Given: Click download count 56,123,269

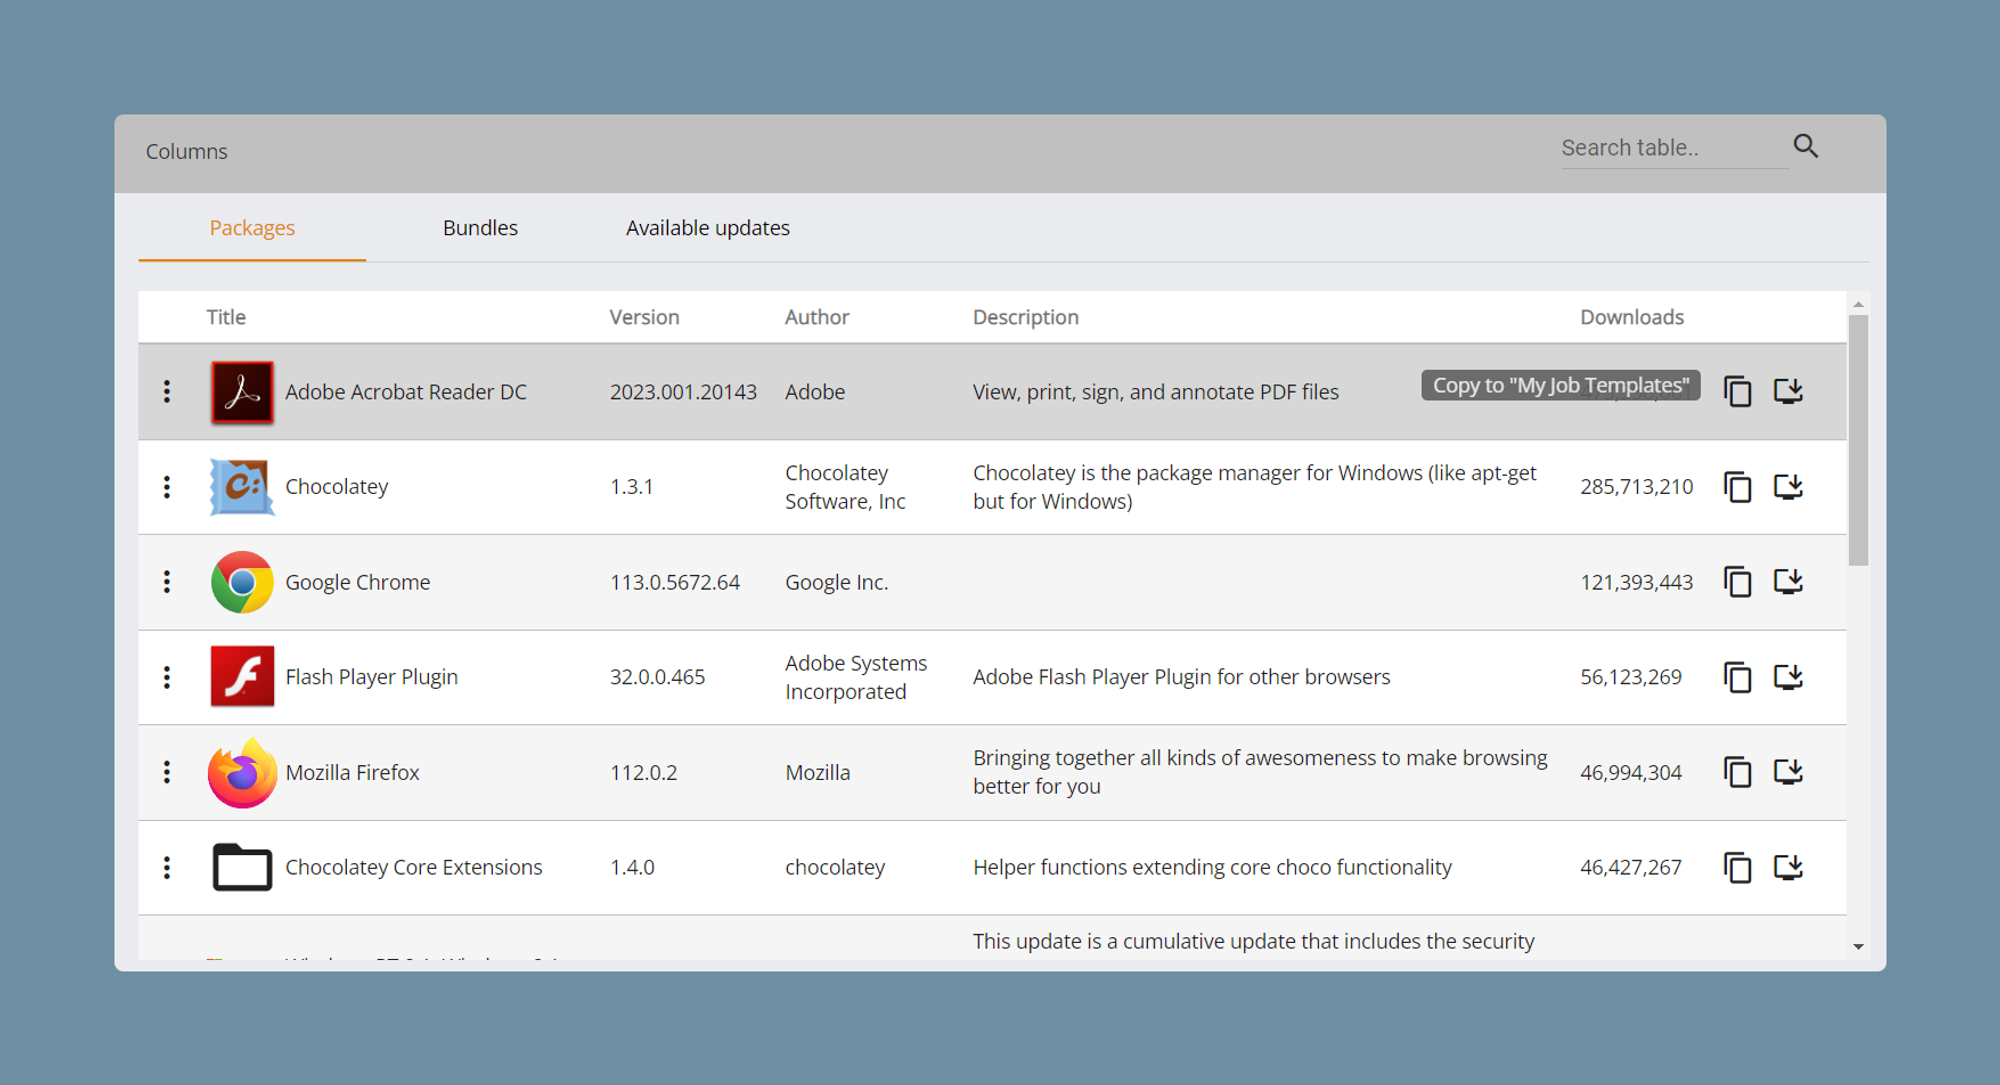Looking at the screenshot, I should tap(1631, 677).
